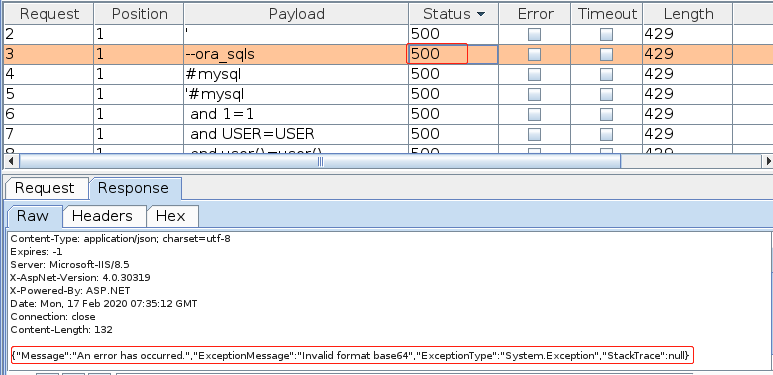Select the ''#mysql' payload in request 5

(296, 94)
